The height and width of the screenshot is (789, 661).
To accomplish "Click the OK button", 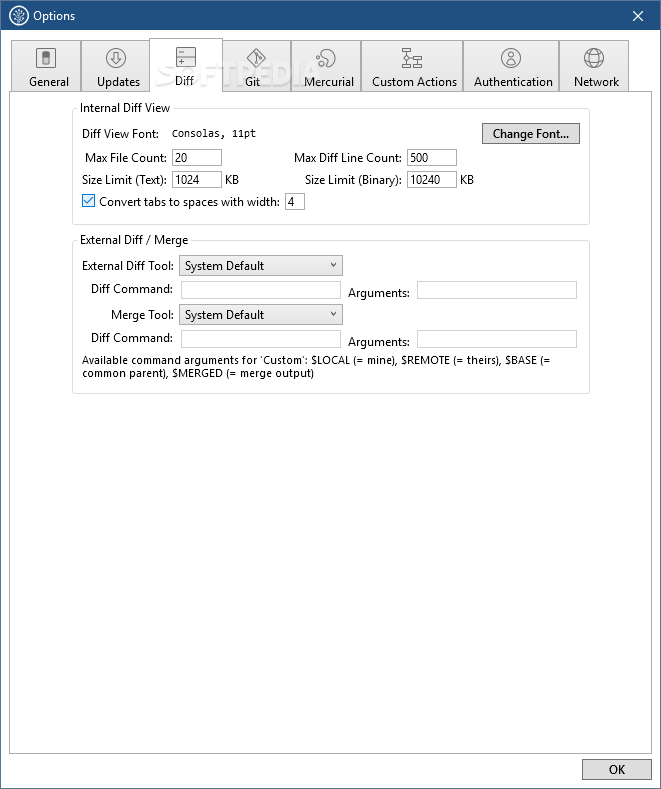I will pos(617,769).
